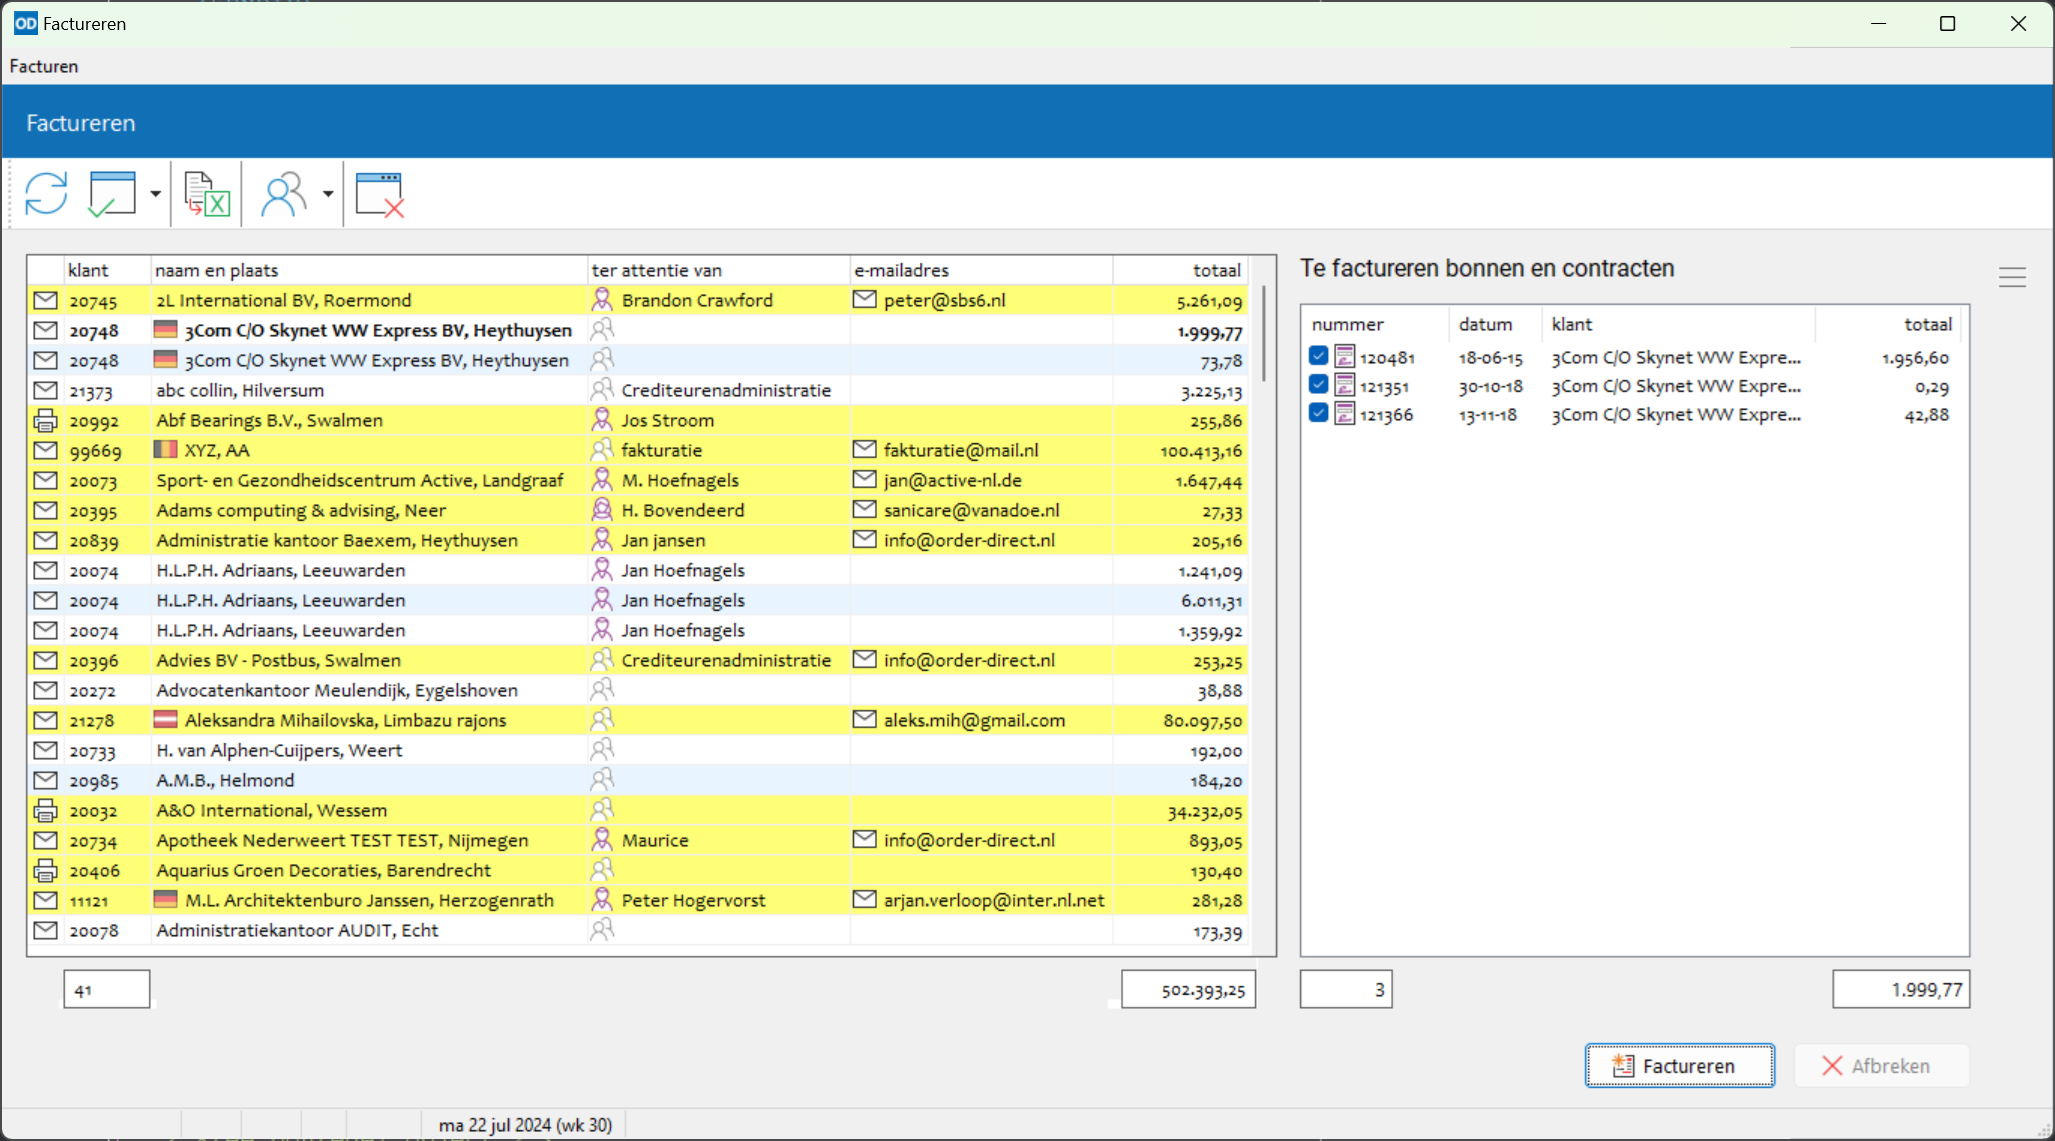This screenshot has height=1141, width=2055.
Task: Click the e-mailadres column header
Action: (981, 270)
